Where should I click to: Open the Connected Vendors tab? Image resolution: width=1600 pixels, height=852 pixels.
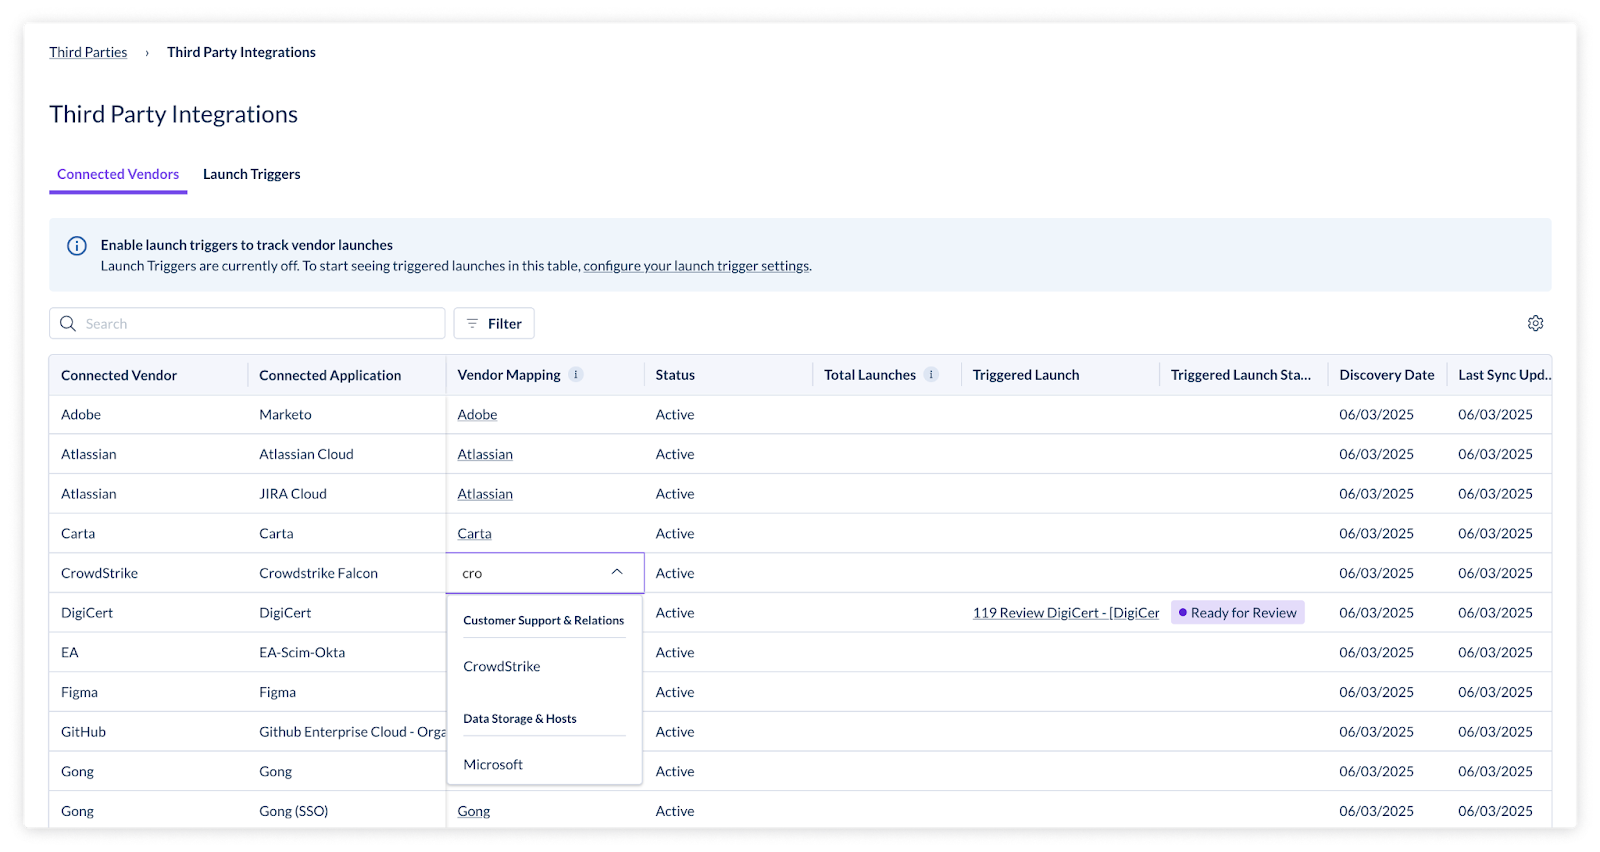118,174
